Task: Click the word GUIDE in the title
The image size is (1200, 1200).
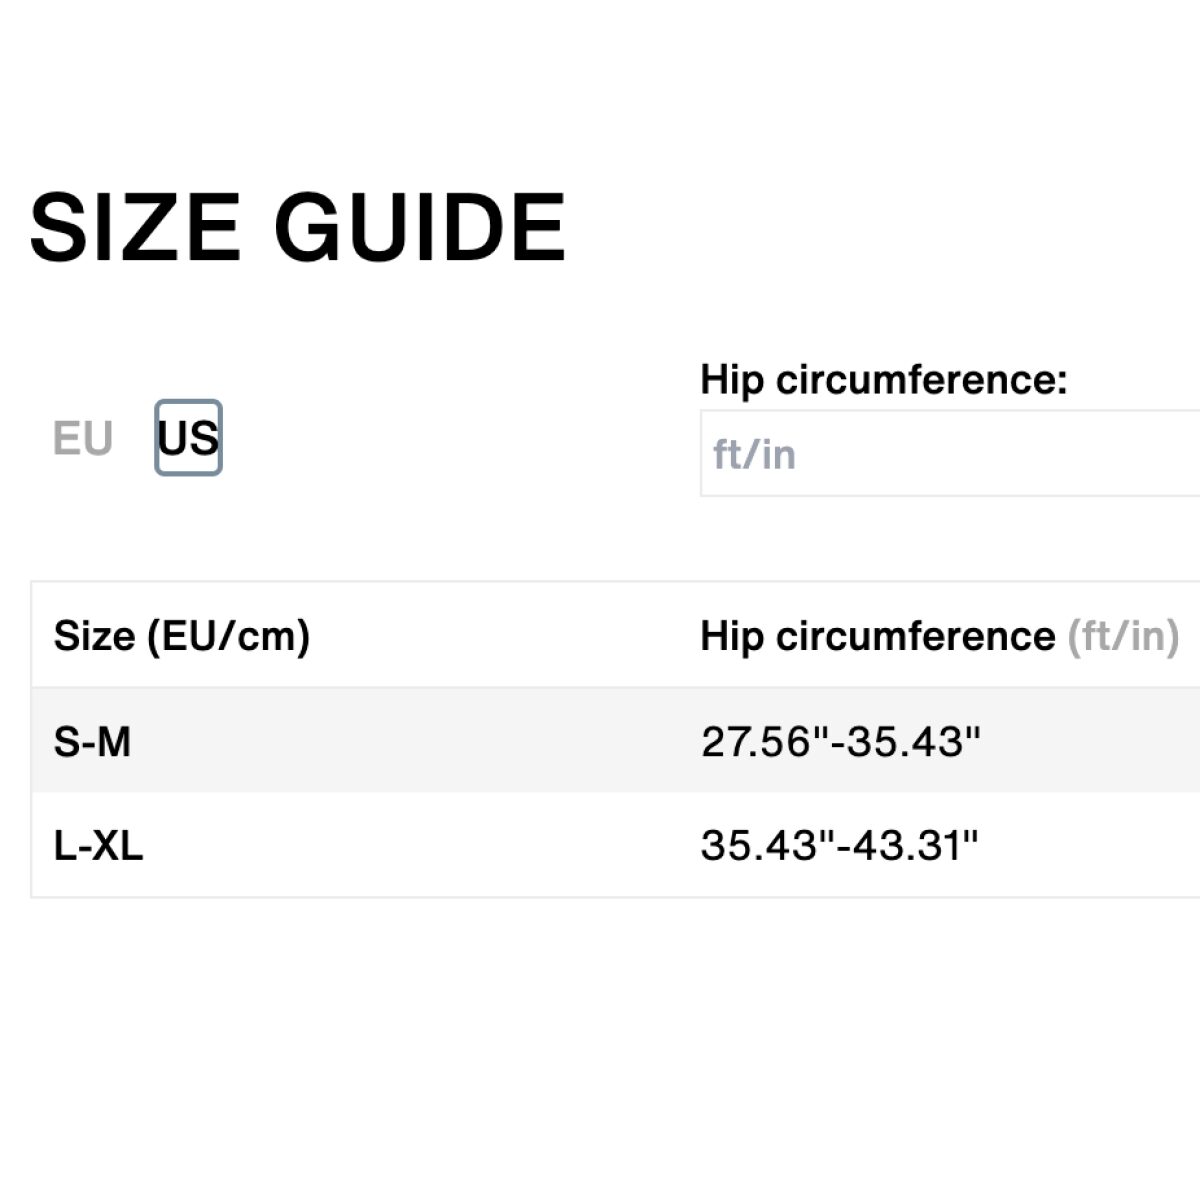Action: [x=420, y=228]
